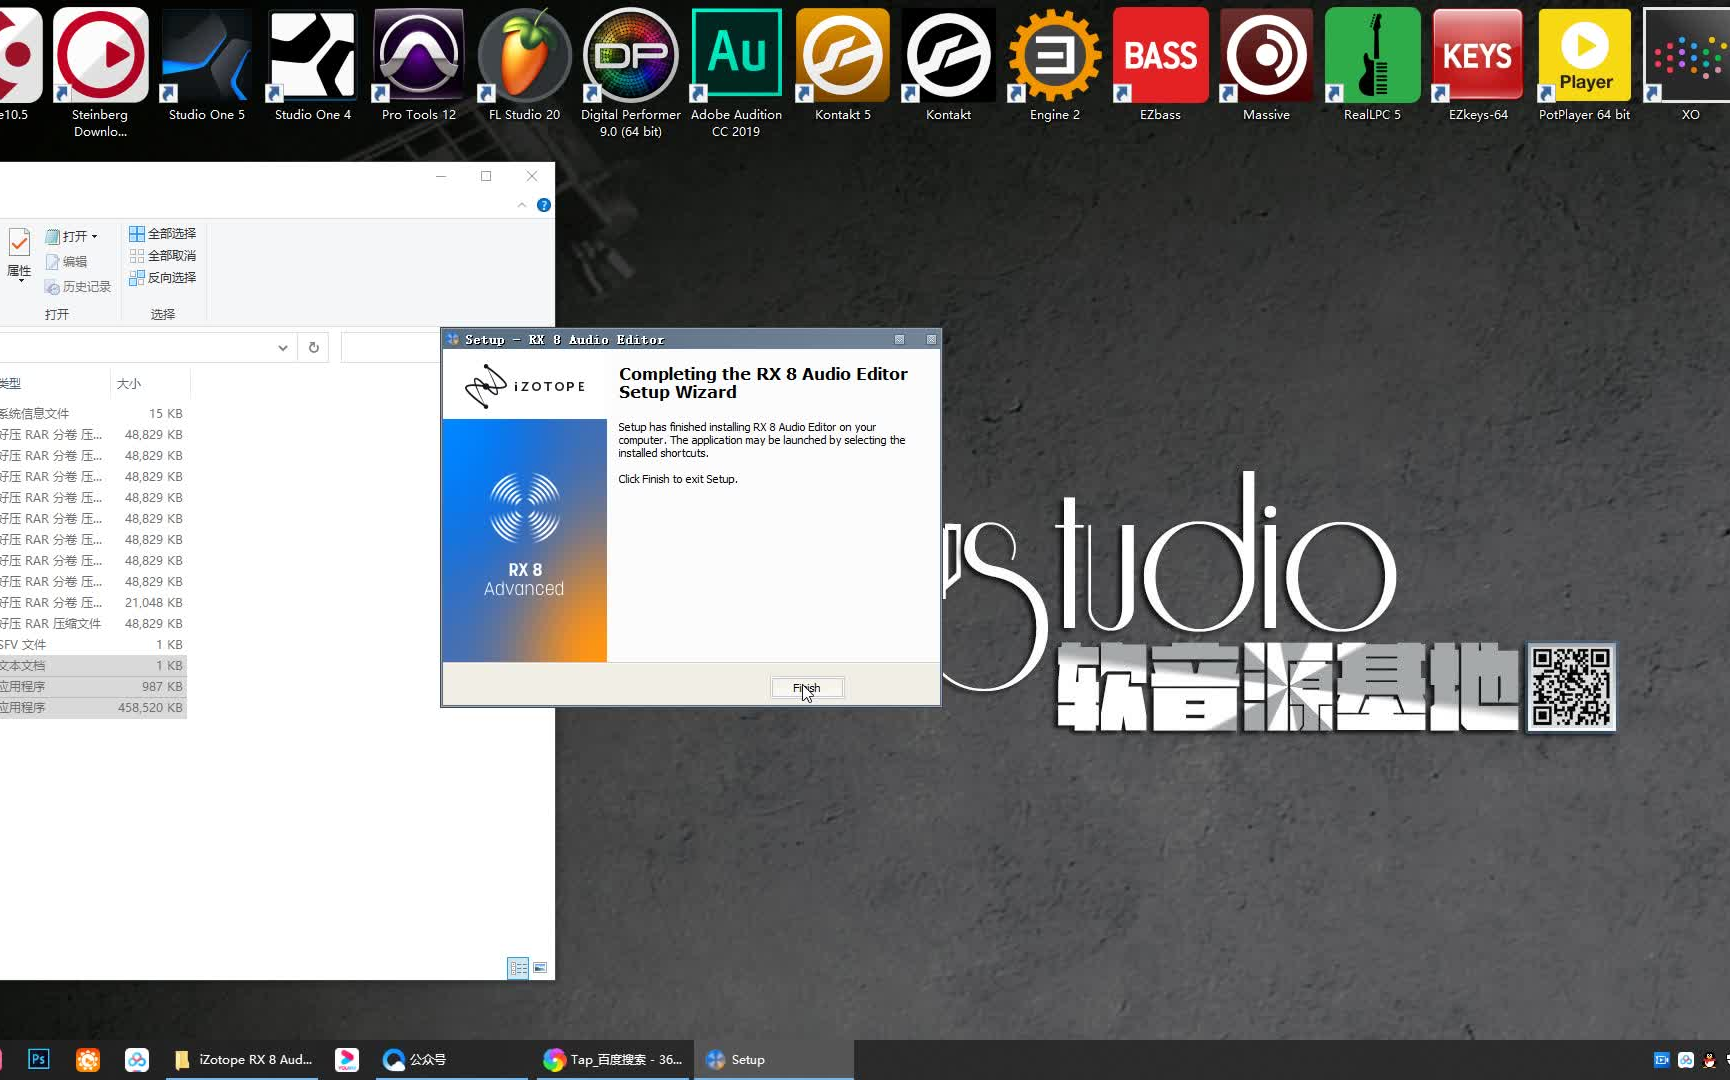Screen dimensions: 1730x1080
Task: Click the QQ penguin icon in system tray
Action: [x=1709, y=1060]
